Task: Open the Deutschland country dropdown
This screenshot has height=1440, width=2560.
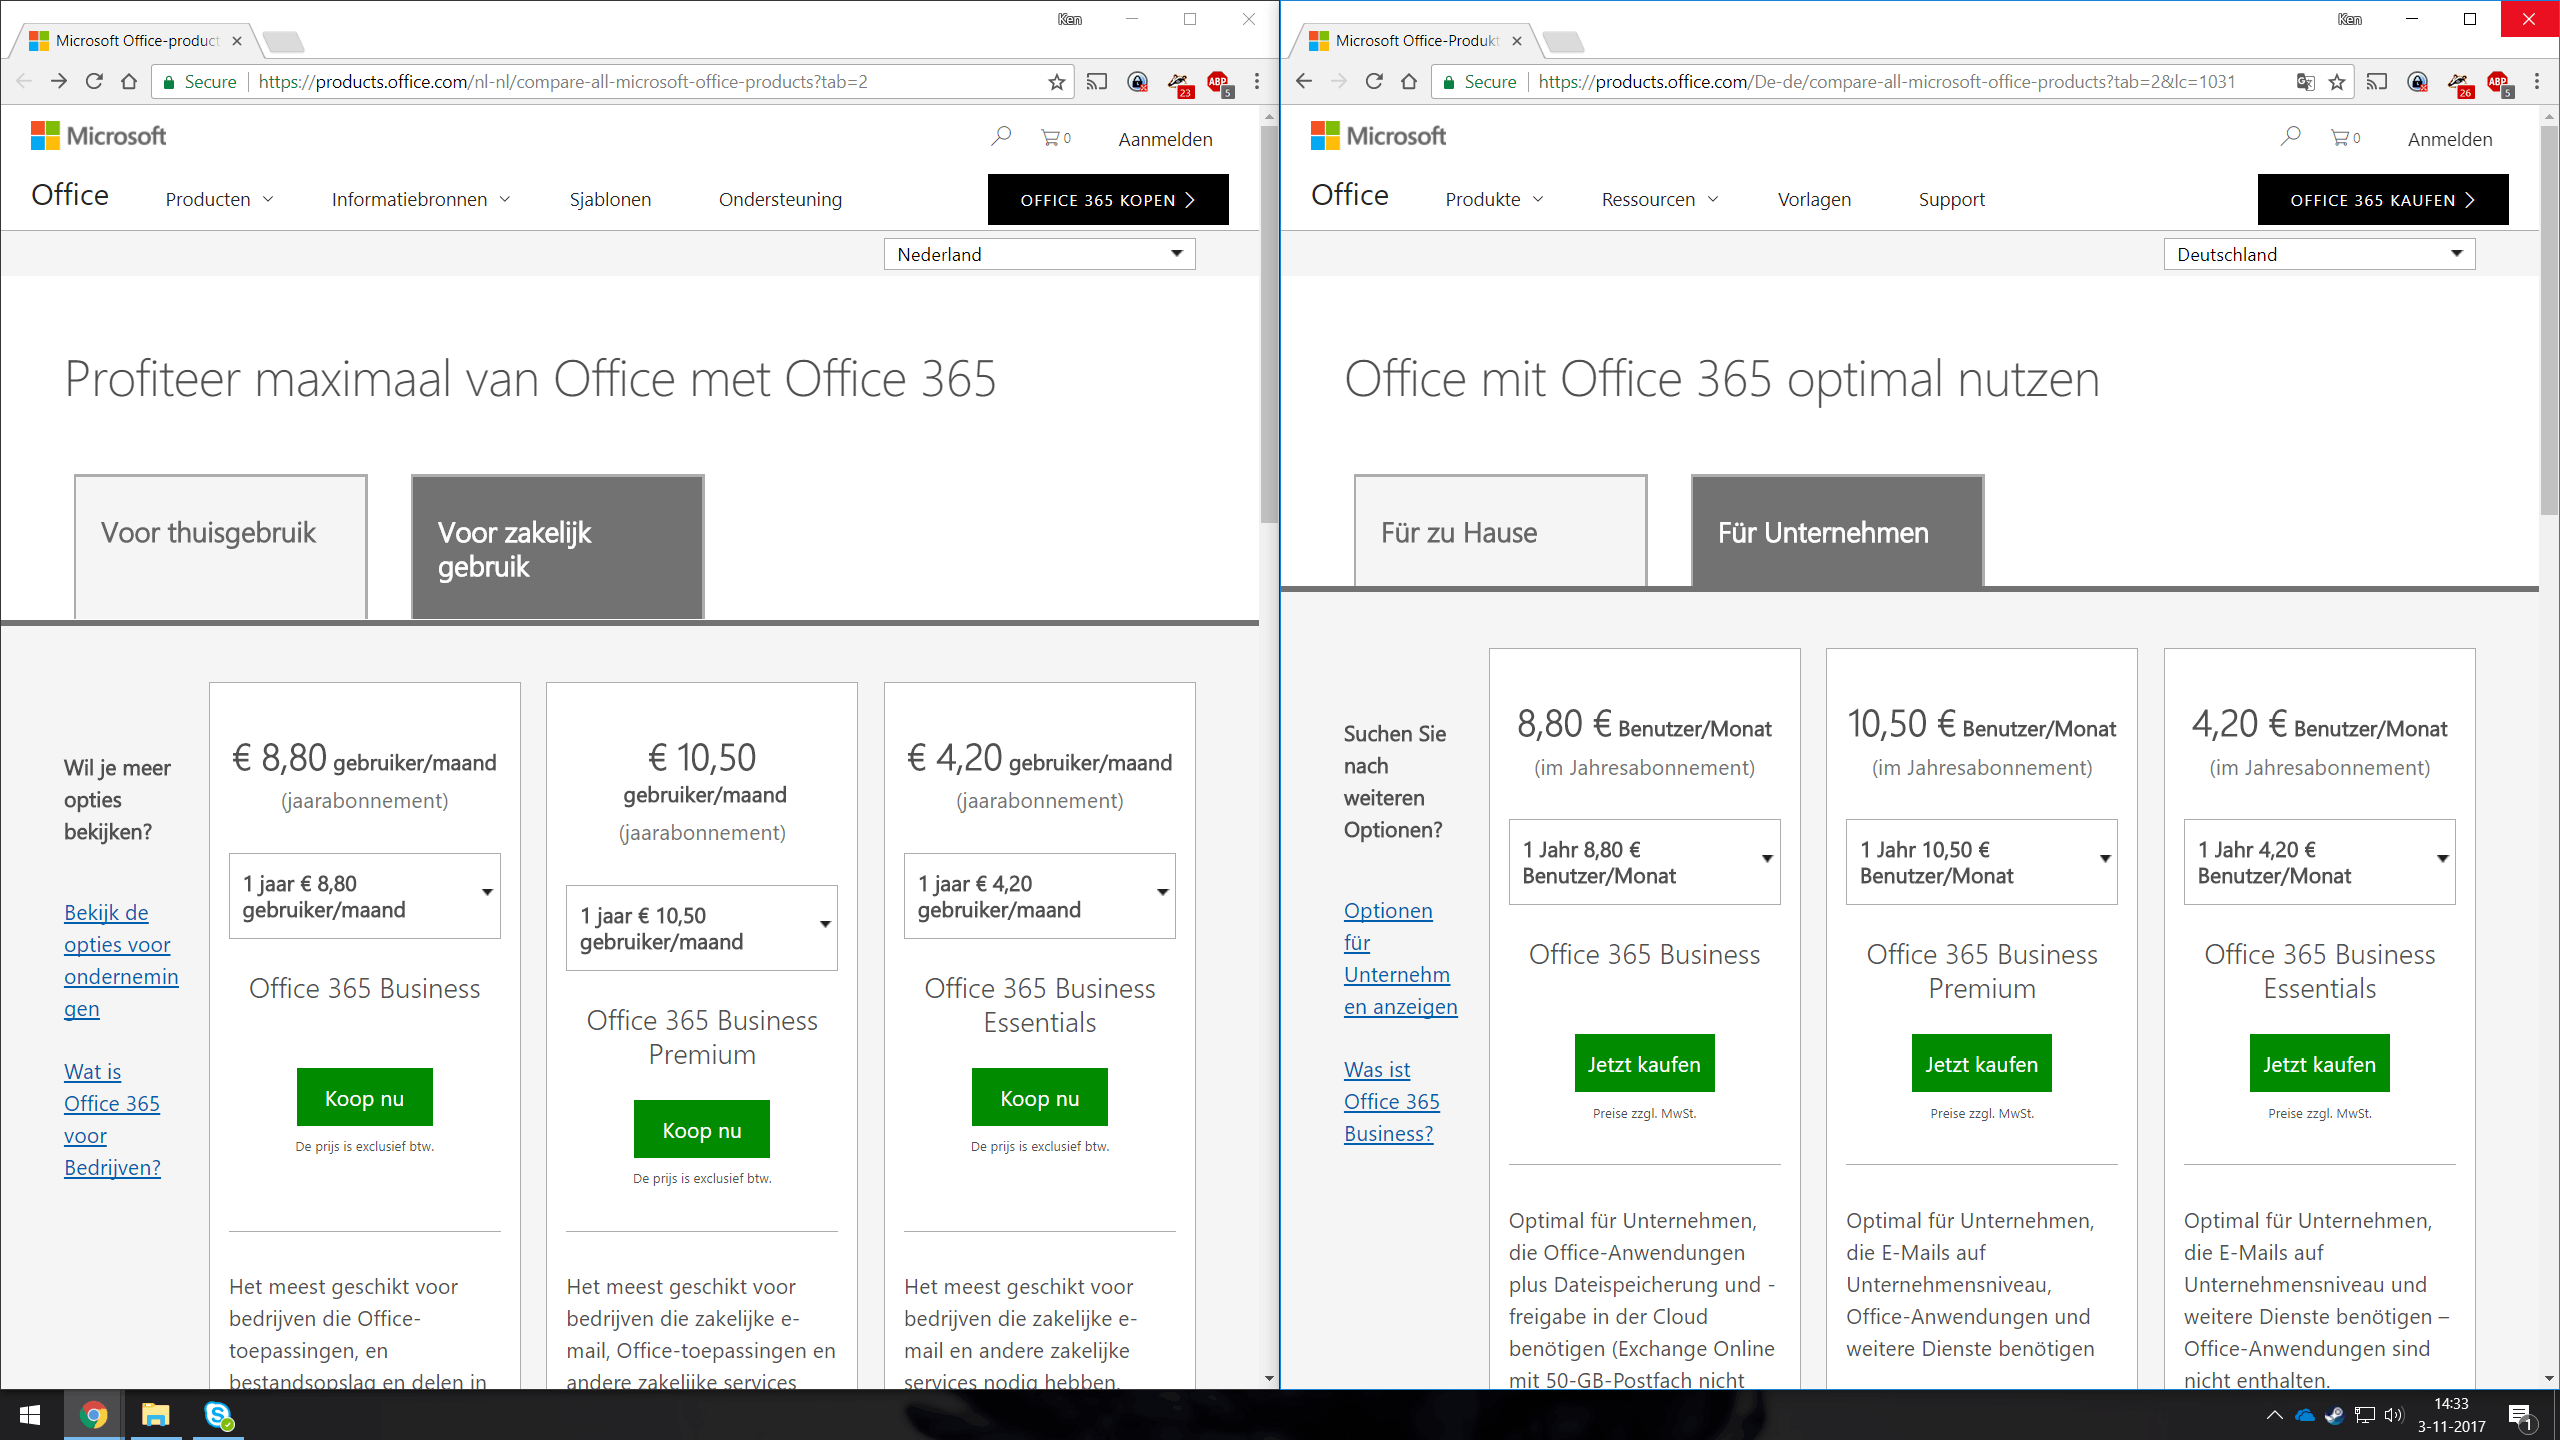Action: pos(2319,254)
